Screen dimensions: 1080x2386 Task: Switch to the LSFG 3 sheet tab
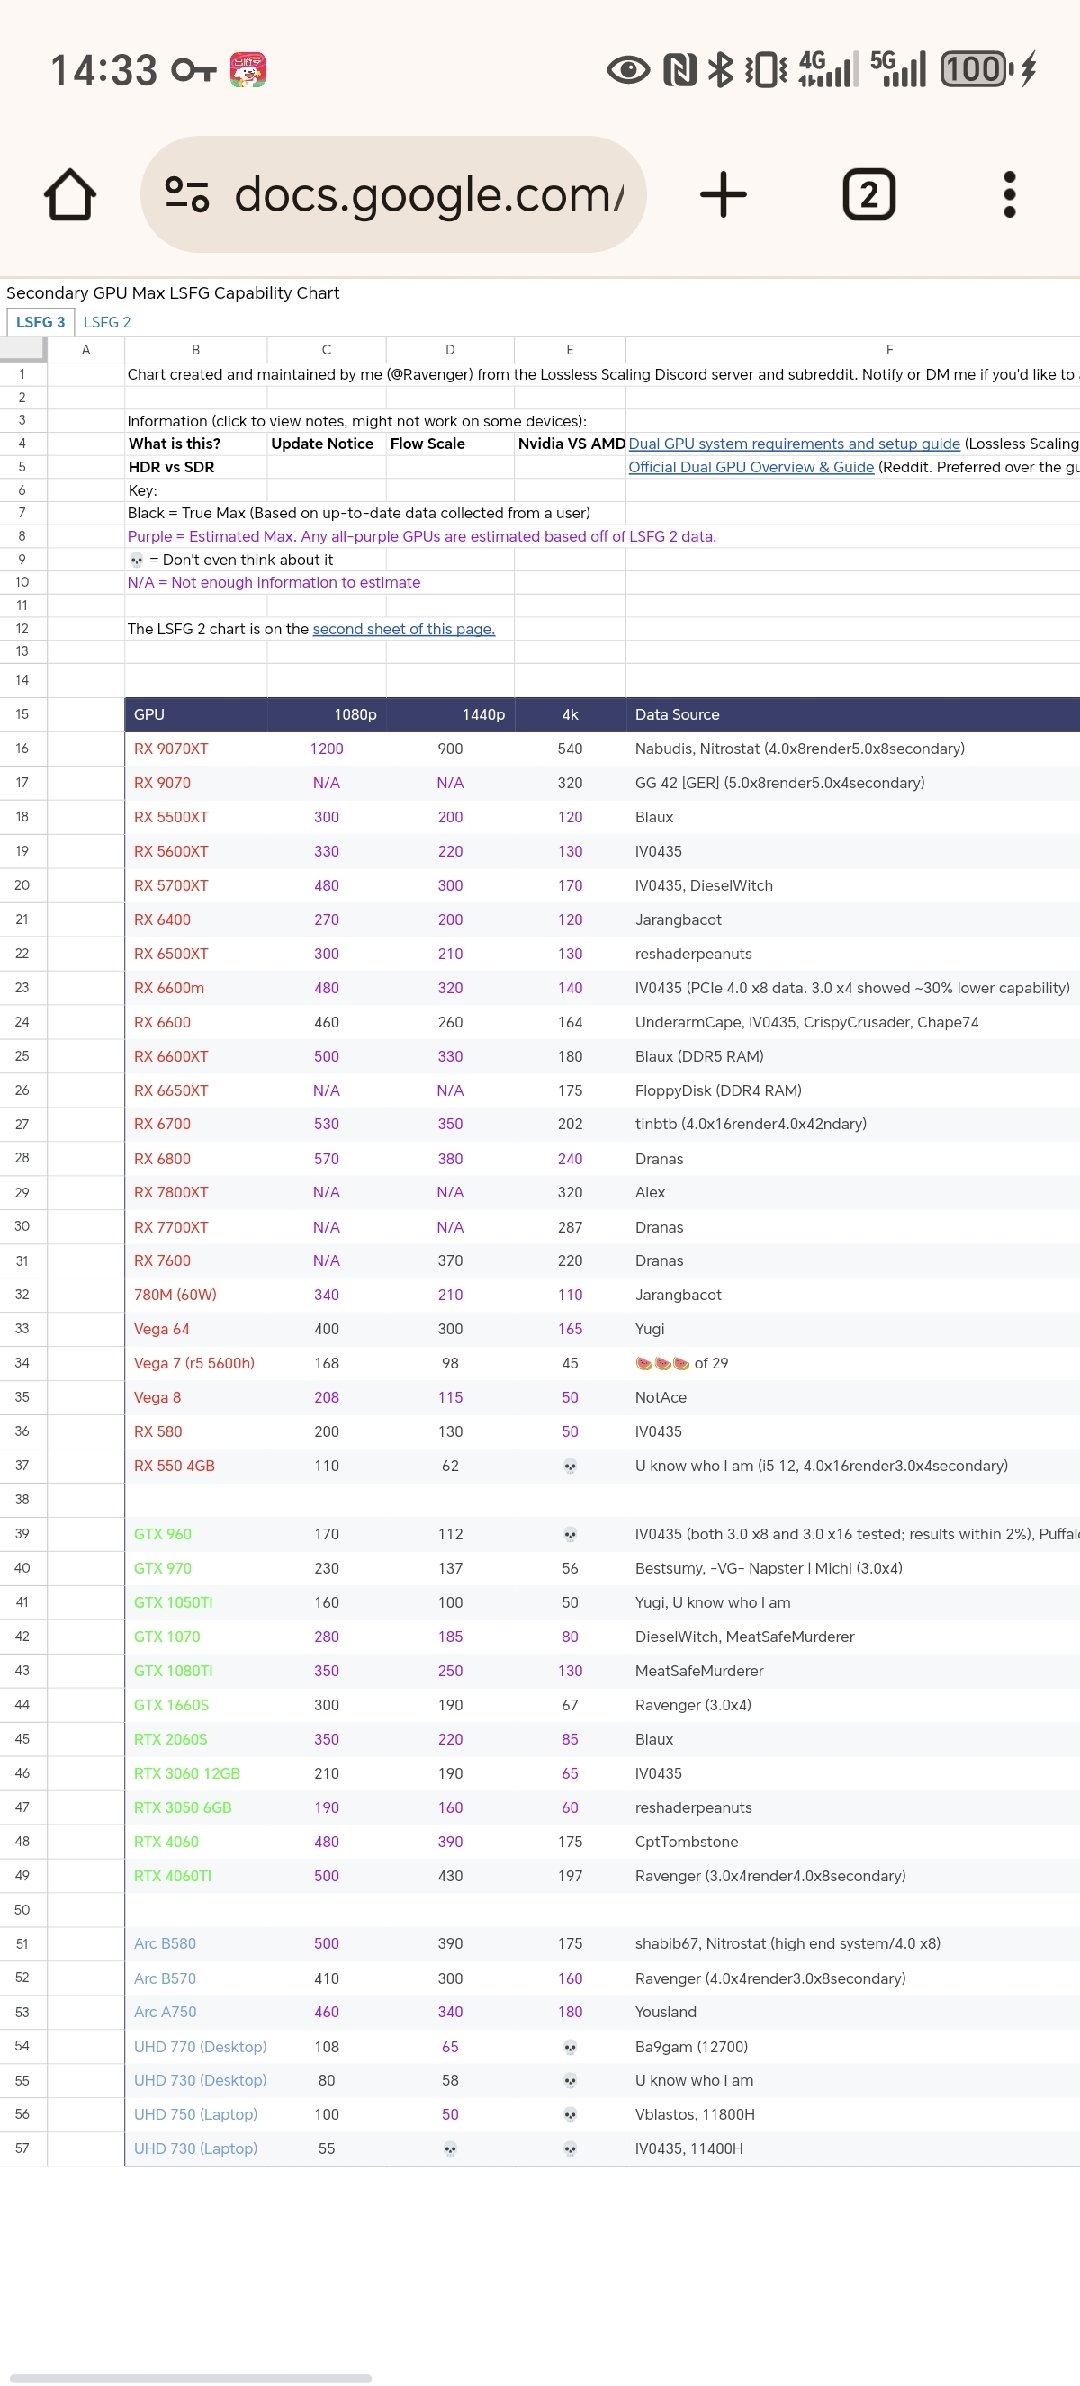click(40, 322)
